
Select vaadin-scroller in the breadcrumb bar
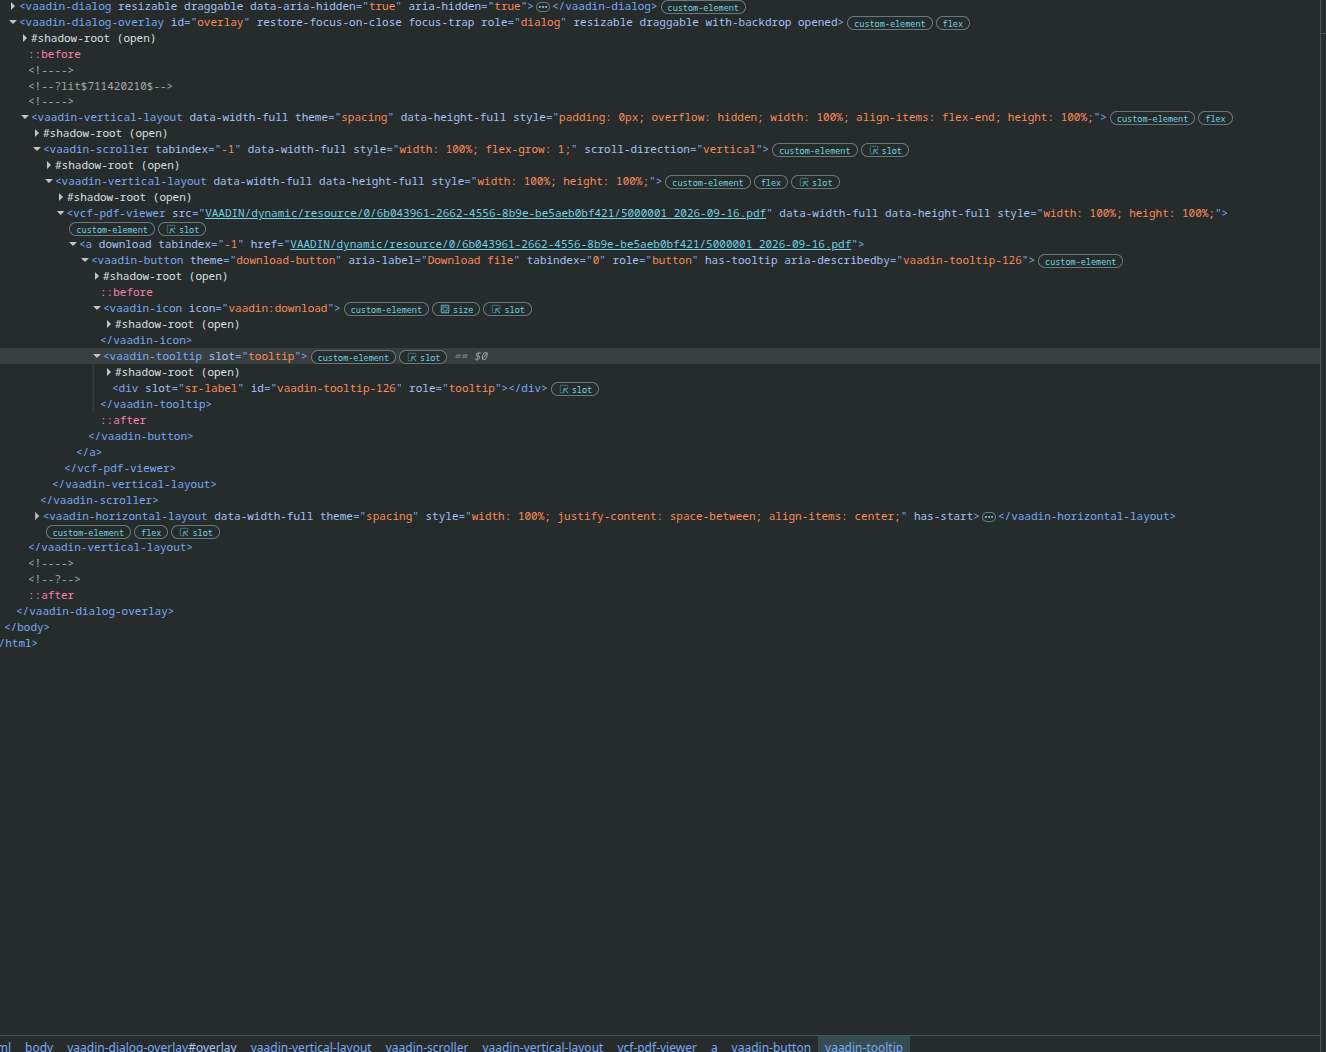(427, 1047)
